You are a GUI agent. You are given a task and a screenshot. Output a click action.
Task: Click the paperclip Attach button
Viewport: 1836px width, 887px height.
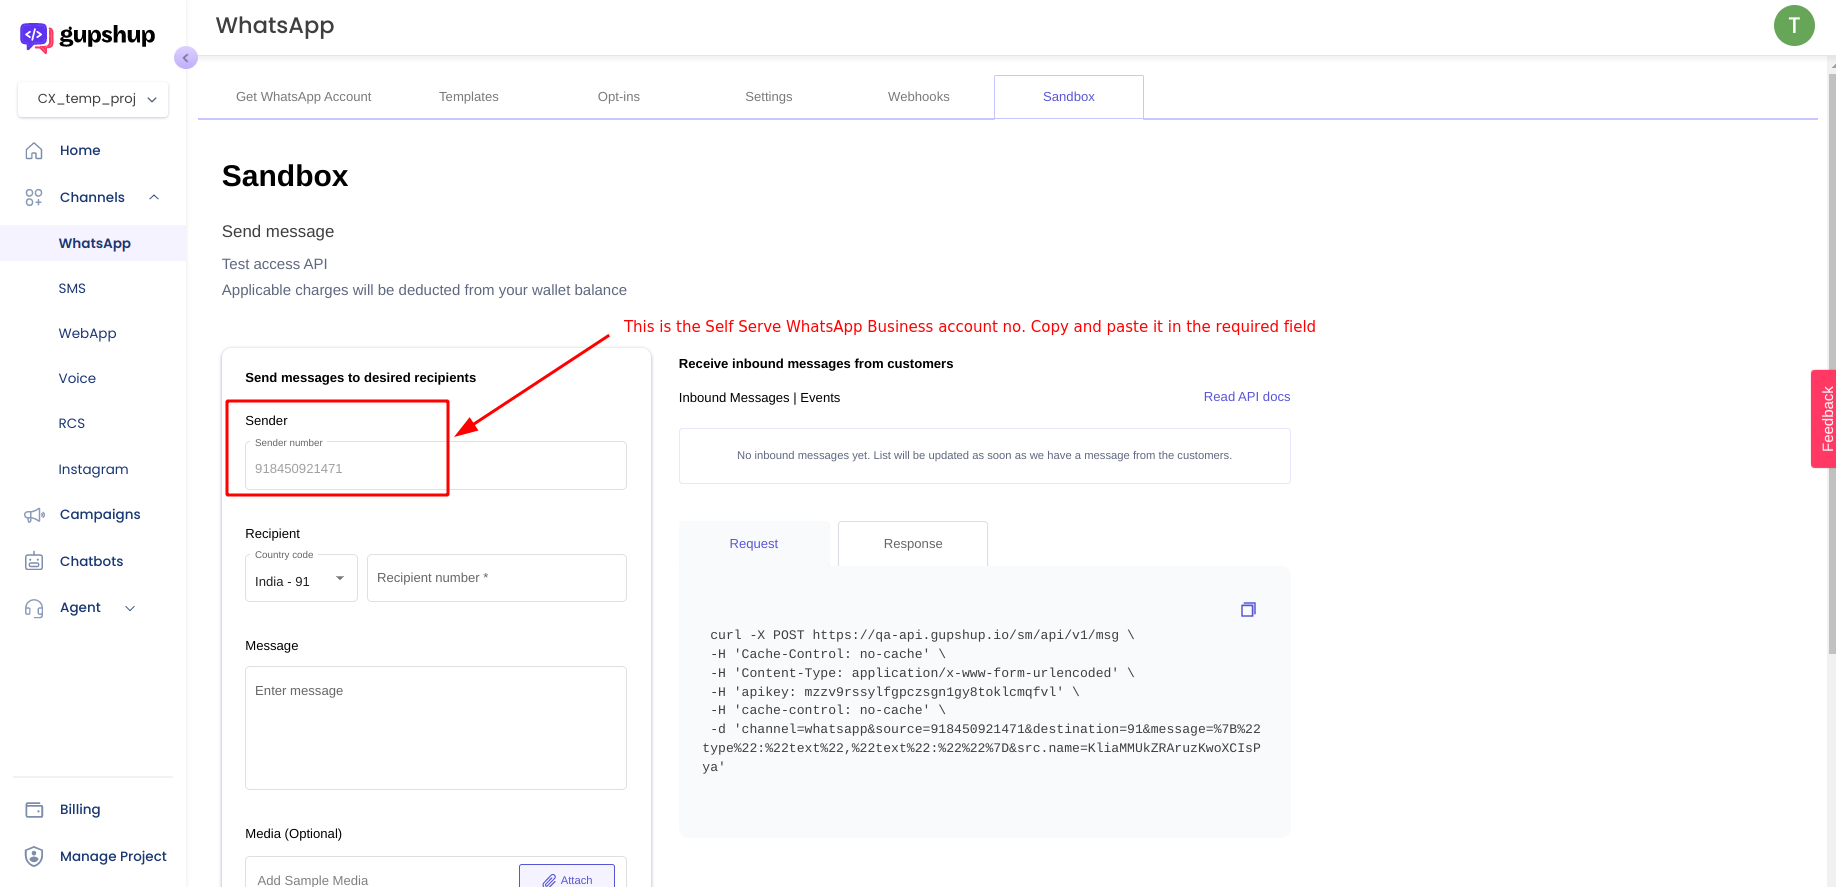pyautogui.click(x=567, y=878)
